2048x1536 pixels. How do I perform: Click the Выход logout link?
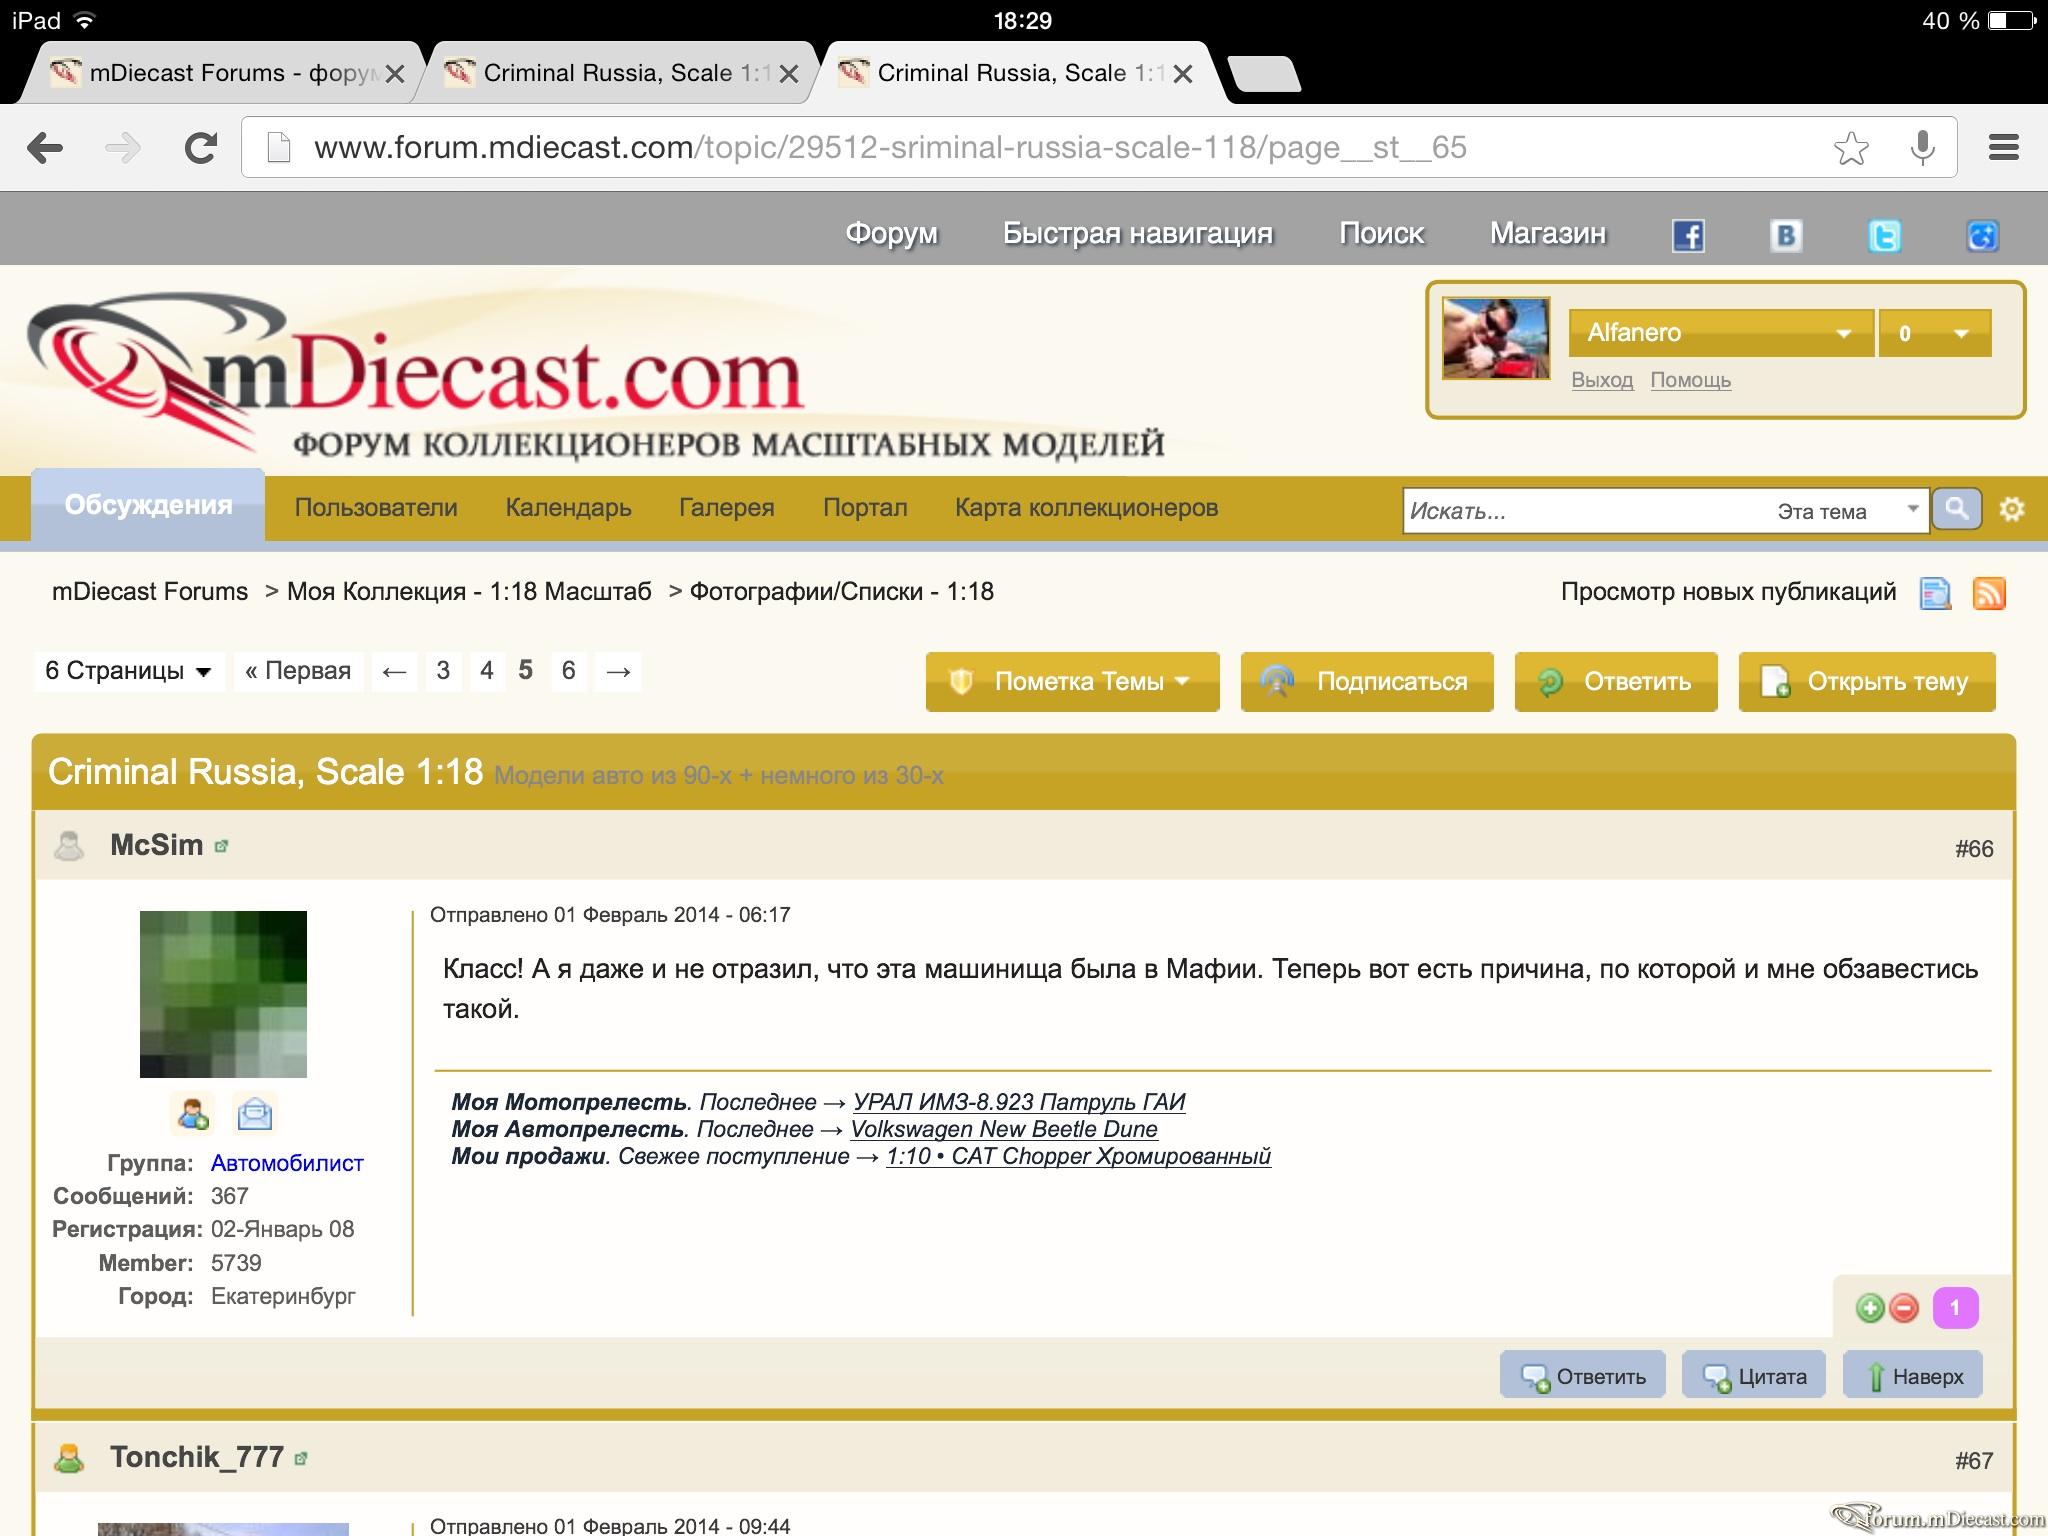1602,380
